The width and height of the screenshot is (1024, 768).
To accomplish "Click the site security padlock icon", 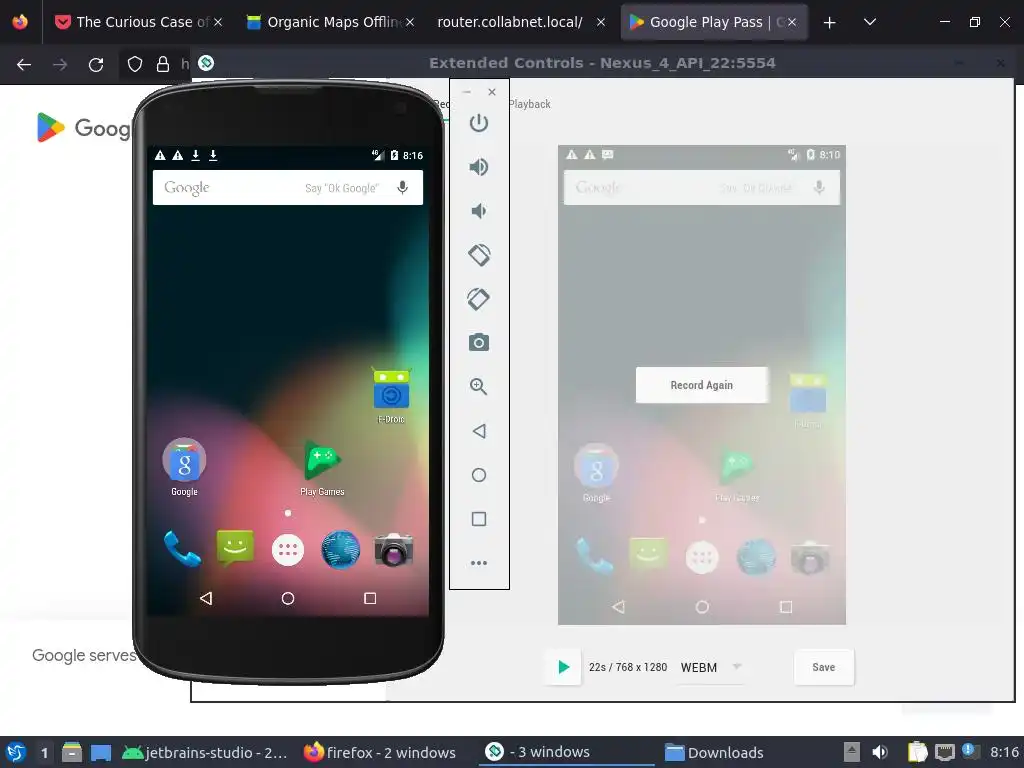I will pyautogui.click(x=163, y=64).
